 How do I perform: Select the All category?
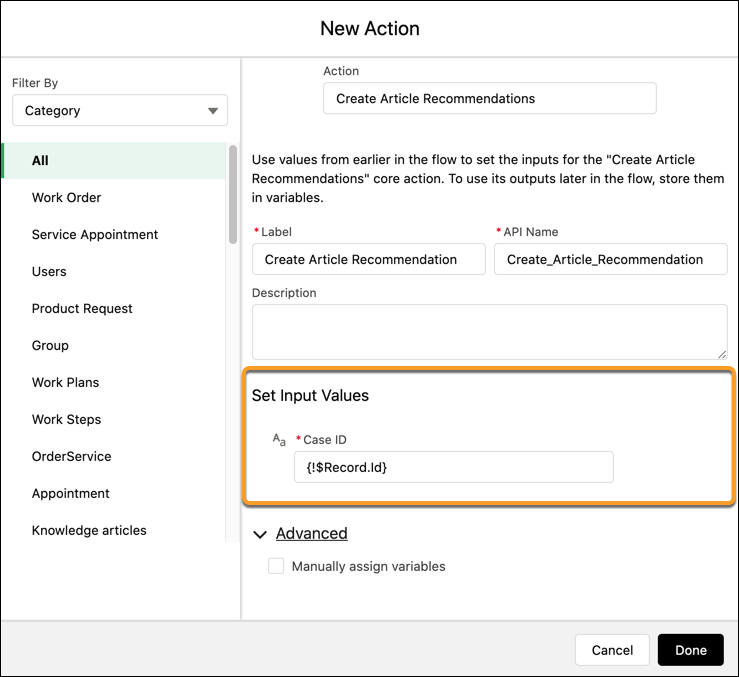[114, 160]
